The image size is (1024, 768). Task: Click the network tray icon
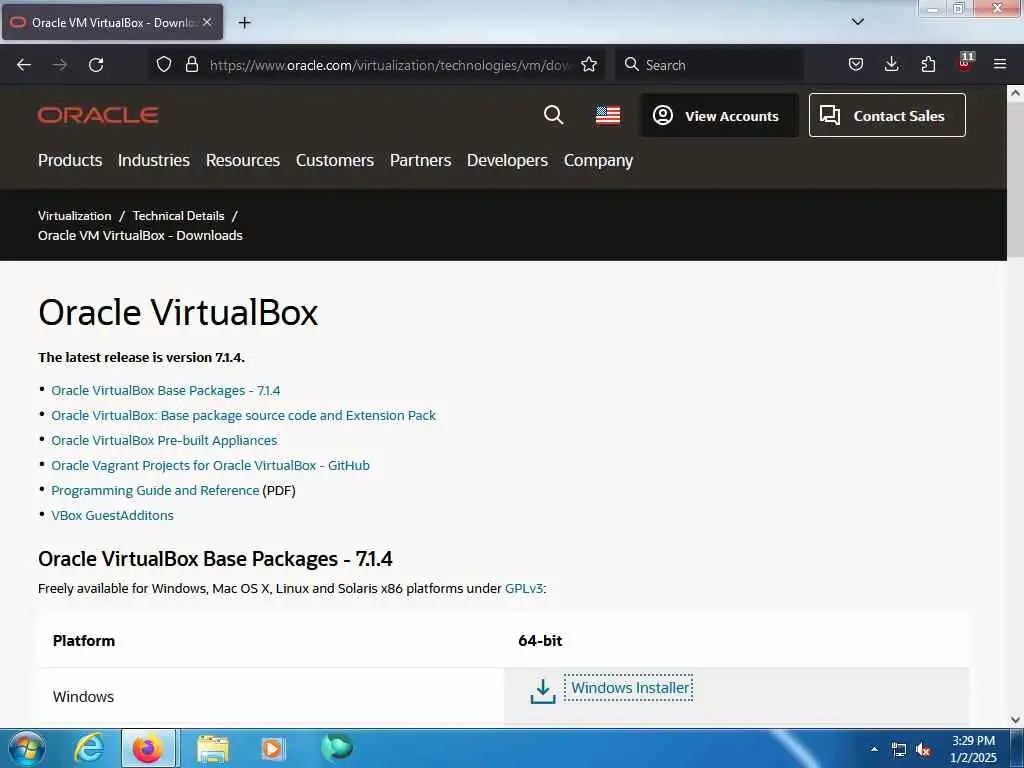point(899,750)
